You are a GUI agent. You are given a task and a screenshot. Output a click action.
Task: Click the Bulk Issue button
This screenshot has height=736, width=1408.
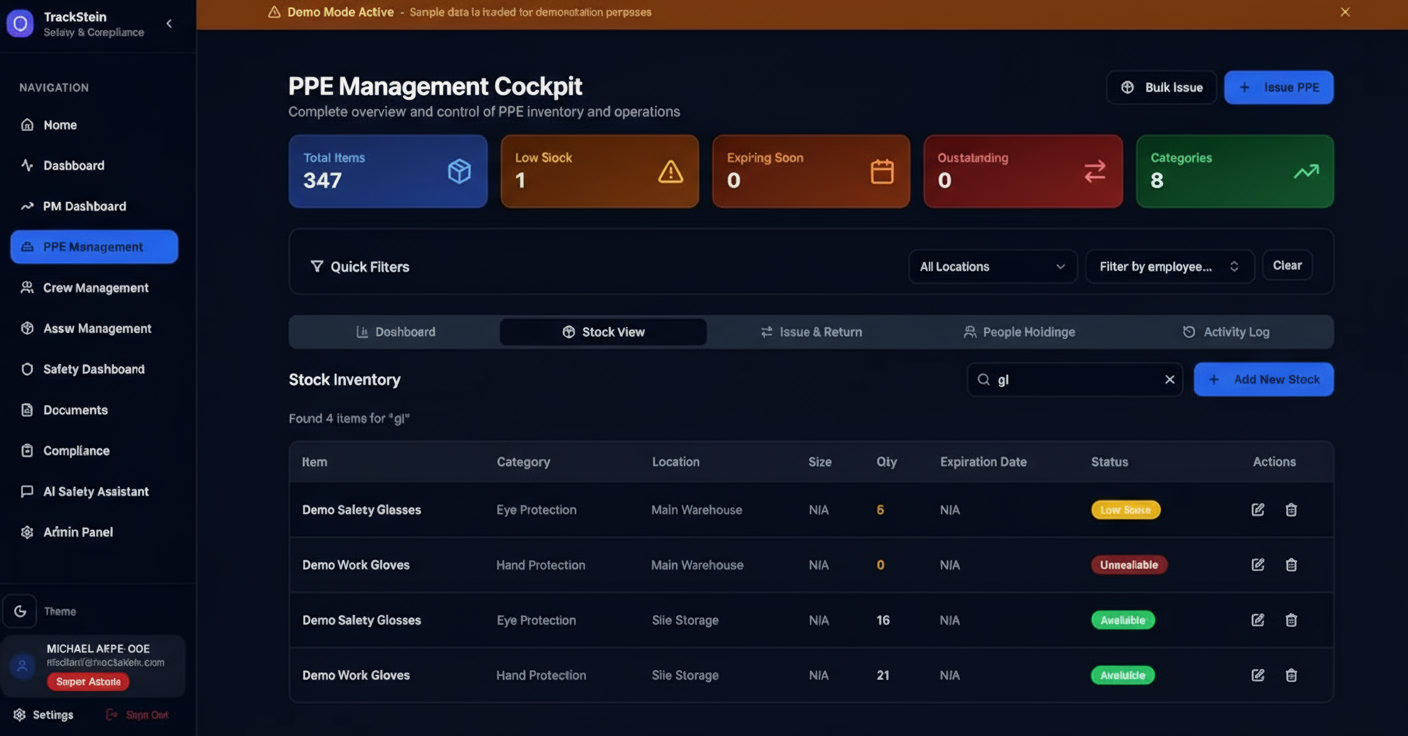(1161, 88)
